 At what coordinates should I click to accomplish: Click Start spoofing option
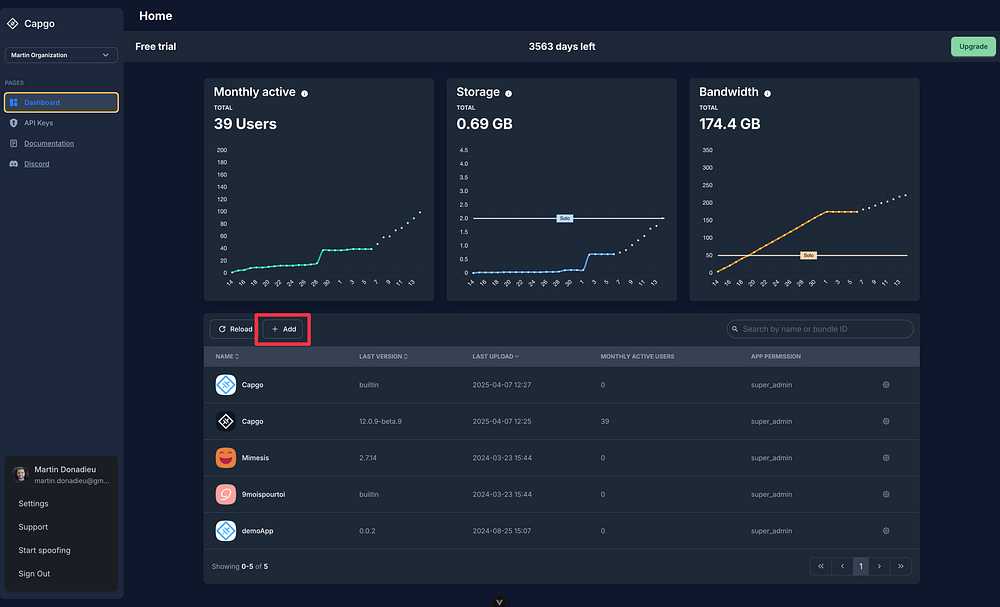(x=44, y=550)
